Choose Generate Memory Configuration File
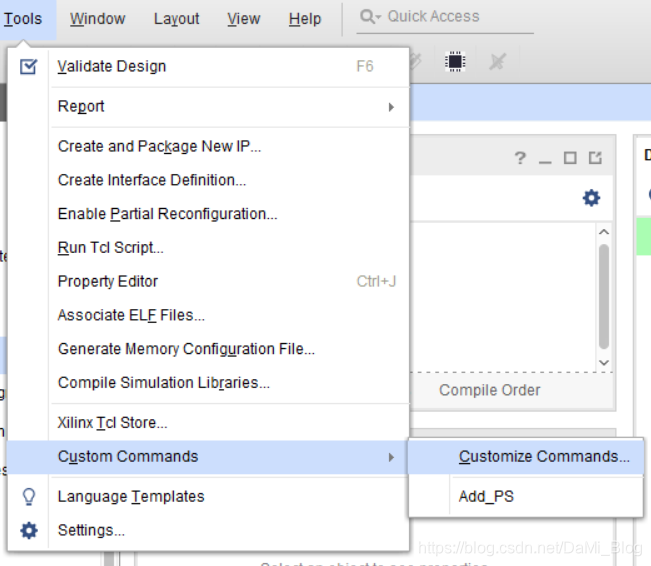This screenshot has height=566, width=651. (x=229, y=349)
